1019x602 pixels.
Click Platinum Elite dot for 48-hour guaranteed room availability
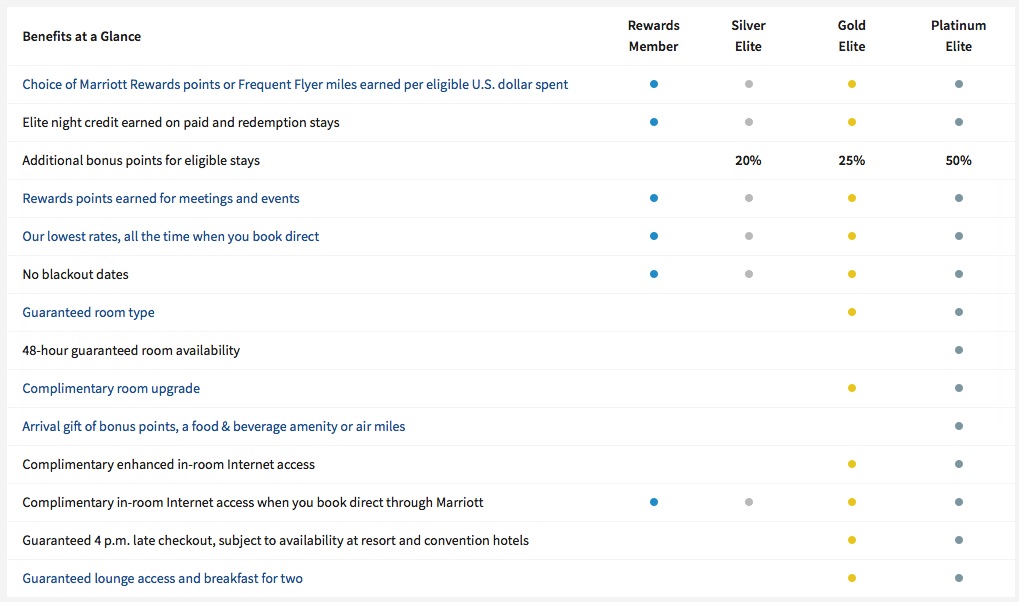959,350
